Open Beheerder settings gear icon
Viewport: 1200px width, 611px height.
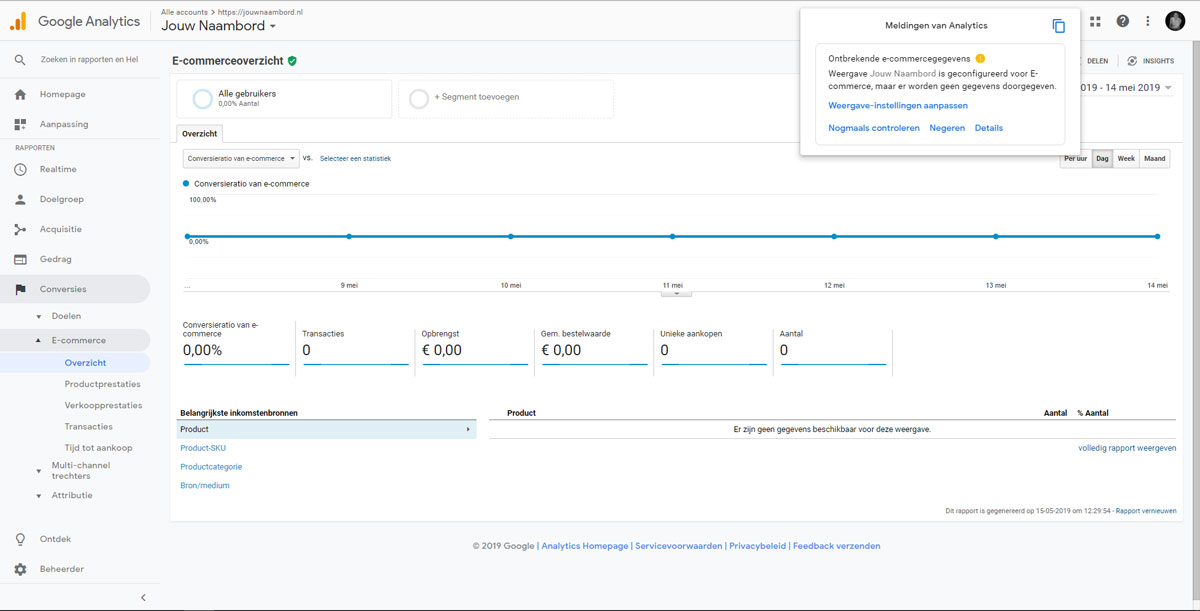pos(20,569)
